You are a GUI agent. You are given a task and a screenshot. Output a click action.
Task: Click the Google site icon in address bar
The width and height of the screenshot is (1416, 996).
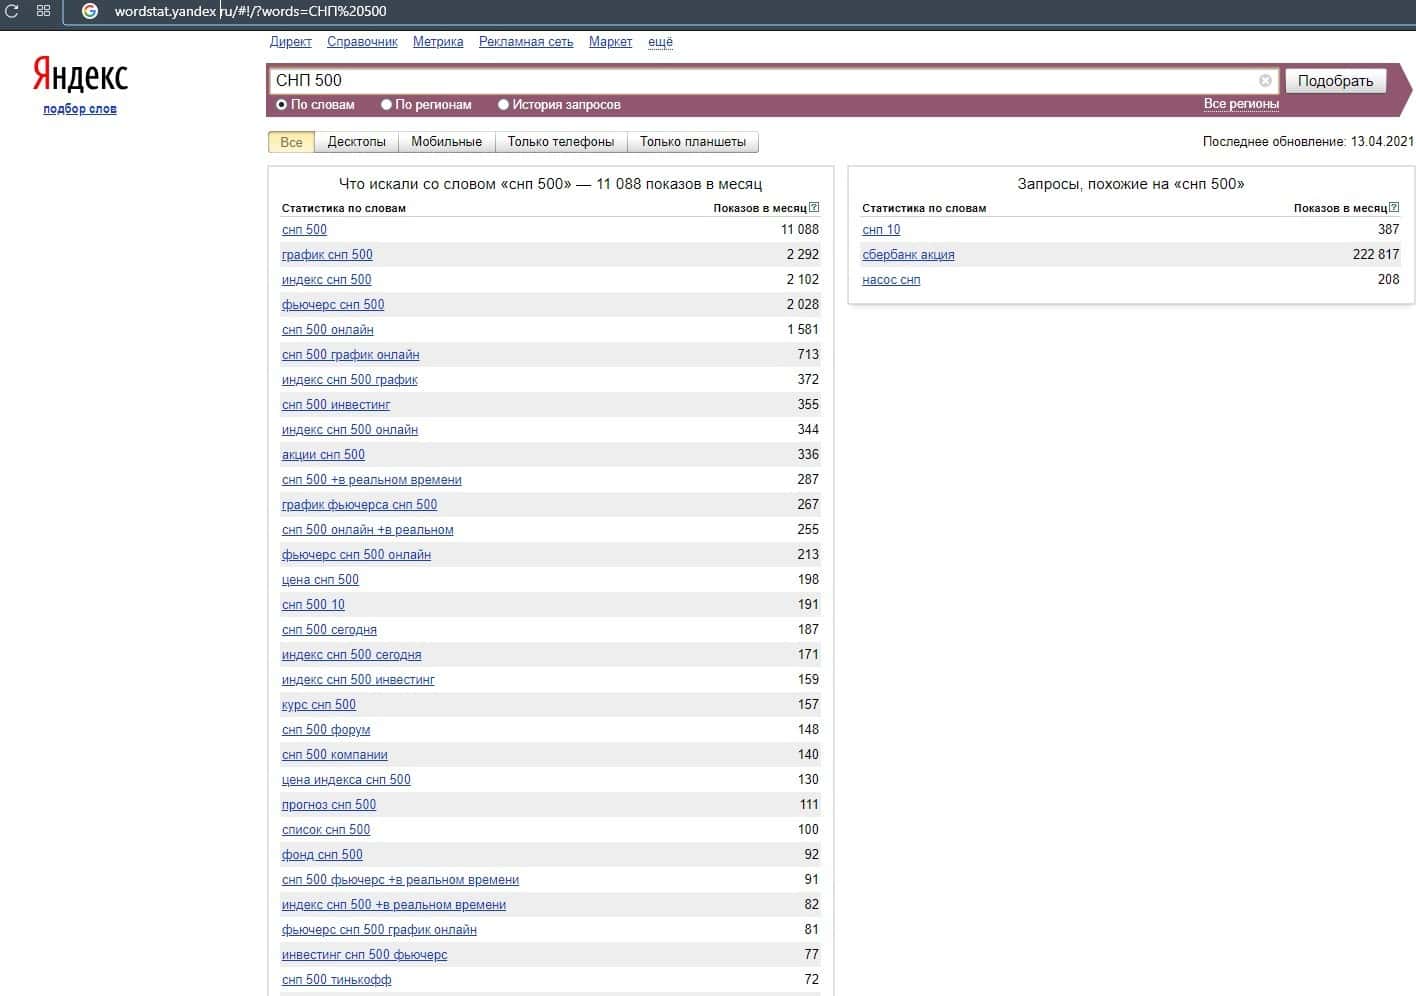[90, 11]
